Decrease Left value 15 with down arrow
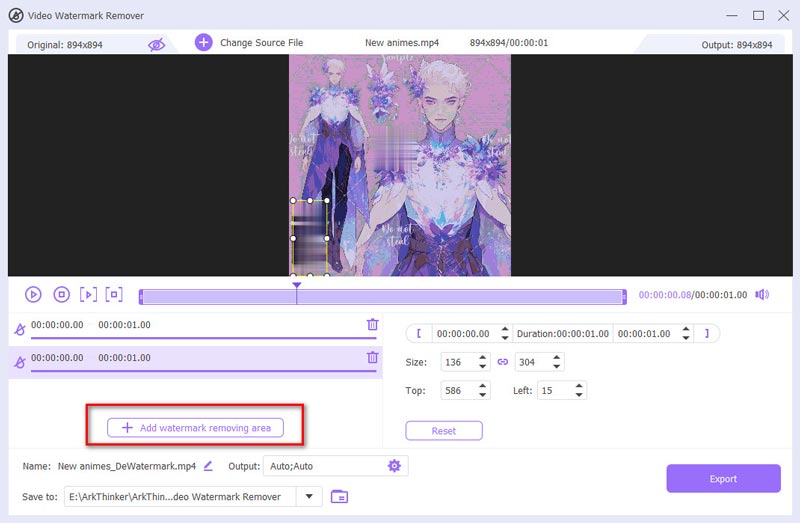Image resolution: width=800 pixels, height=523 pixels. click(579, 395)
